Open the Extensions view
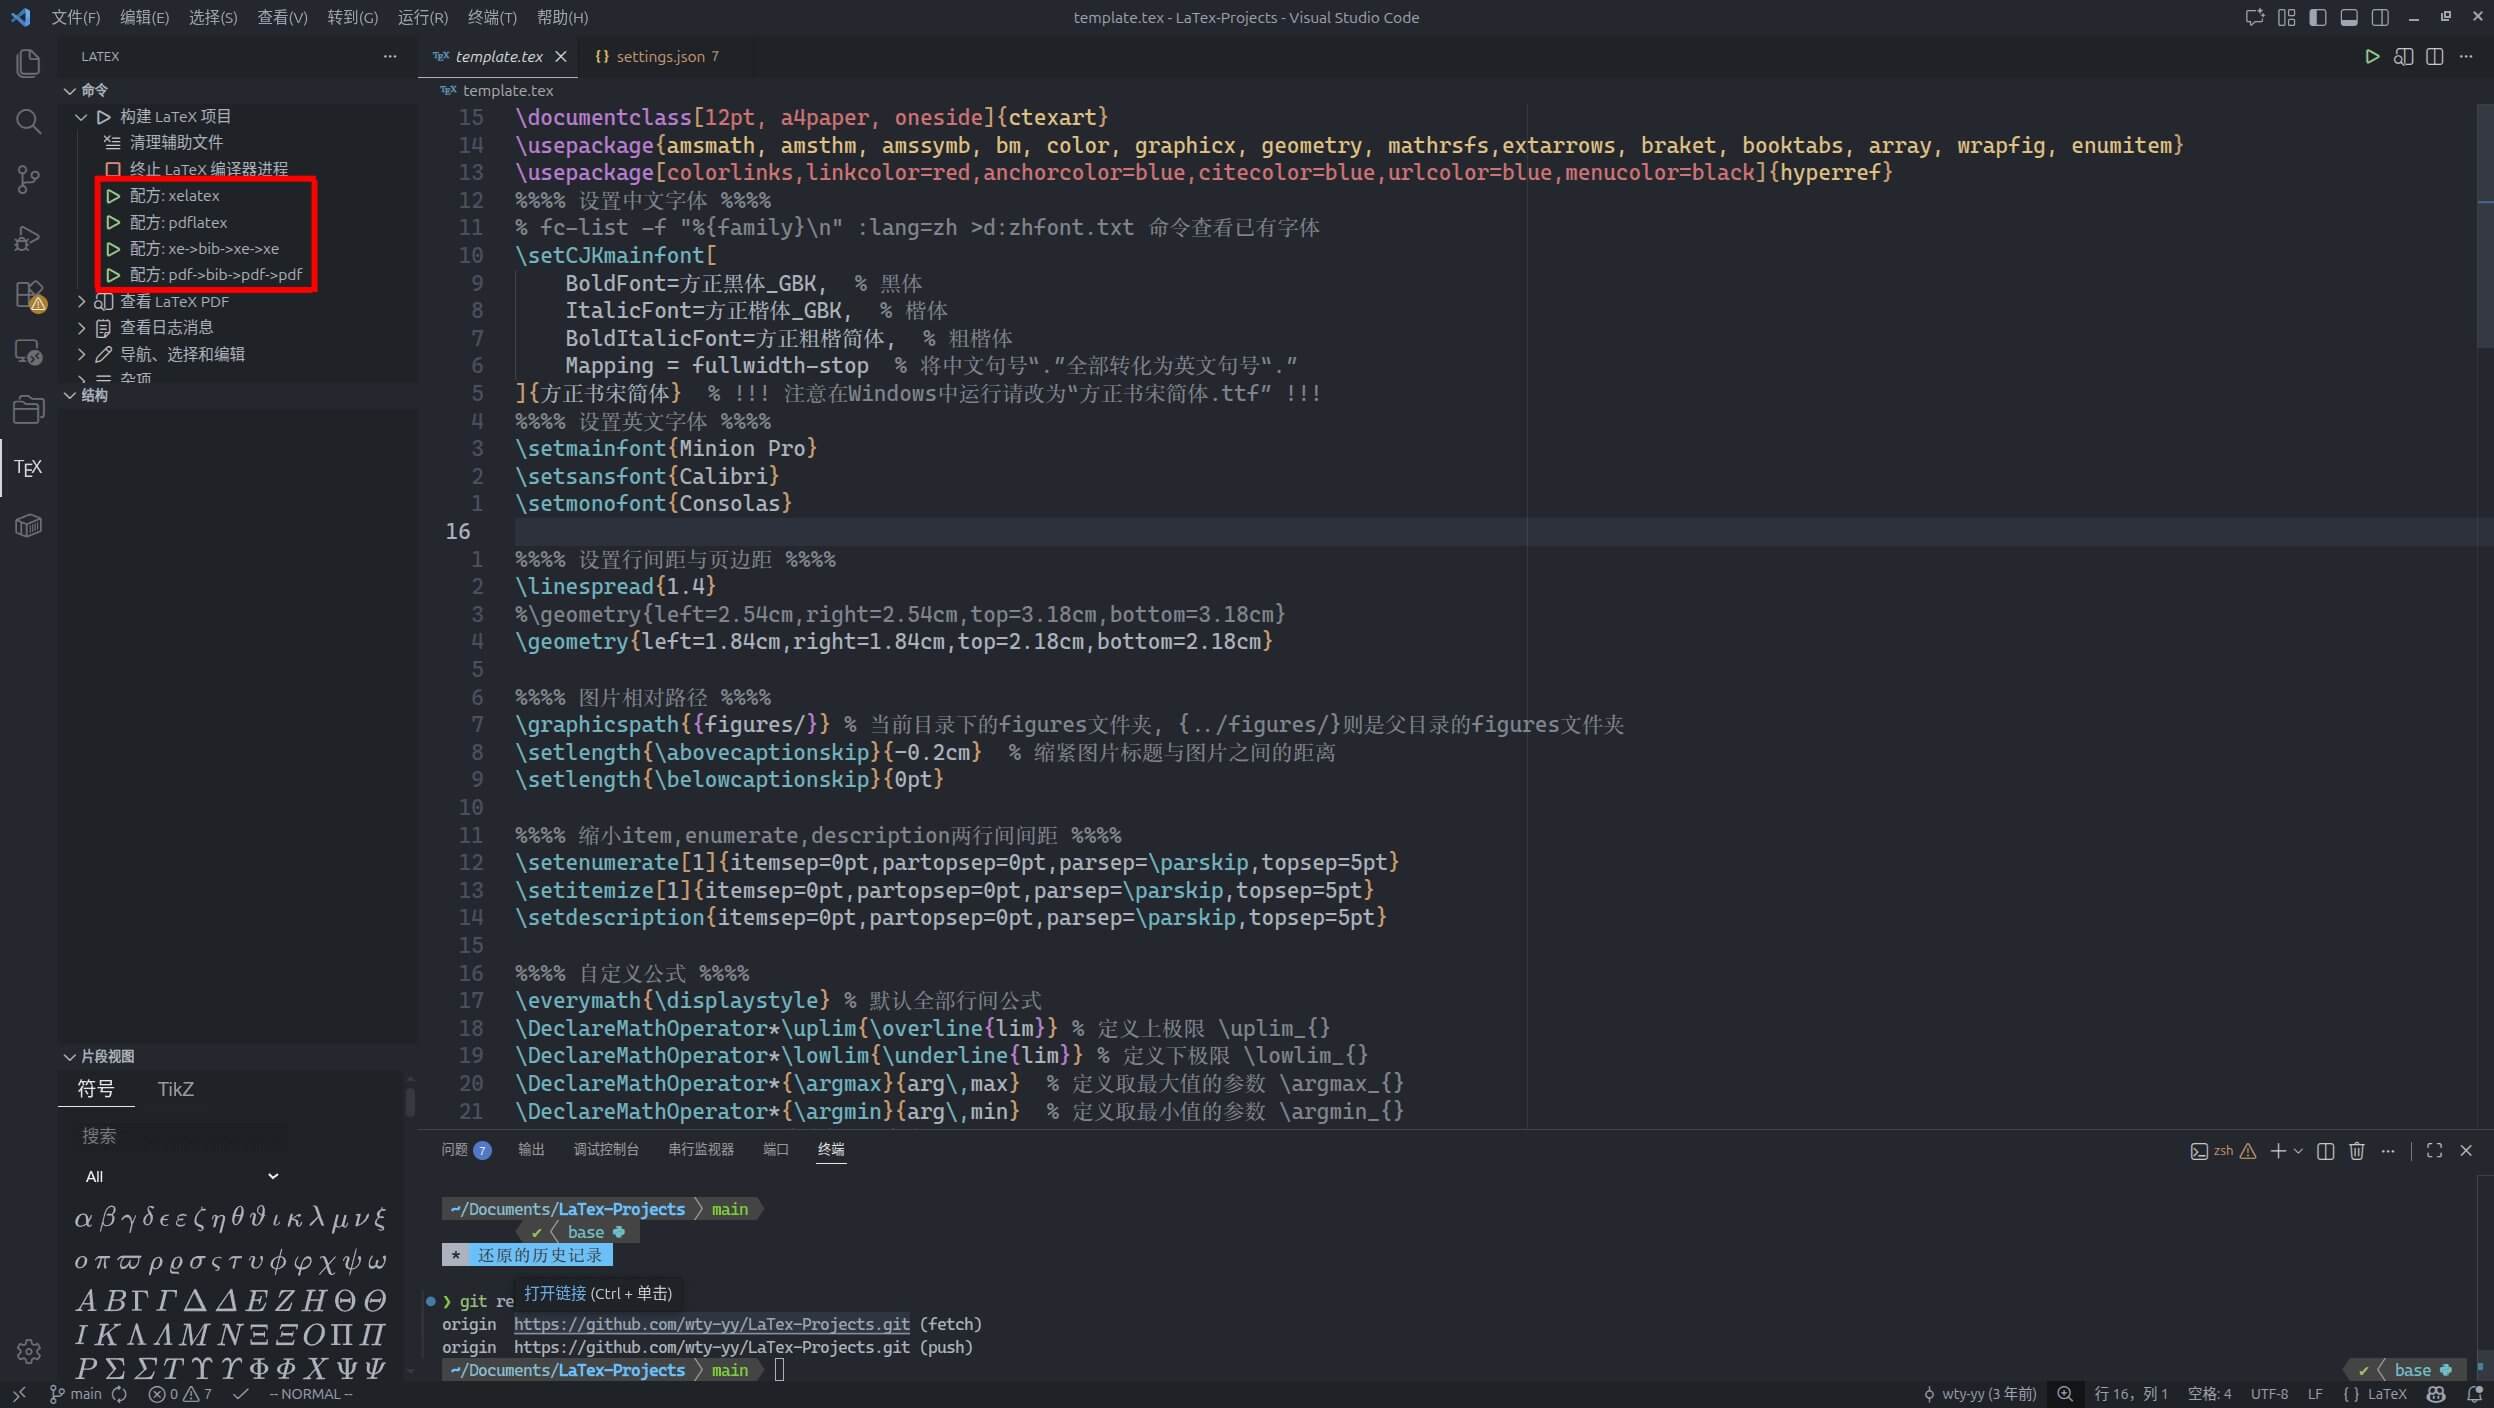The width and height of the screenshot is (2494, 1408). tap(28, 296)
